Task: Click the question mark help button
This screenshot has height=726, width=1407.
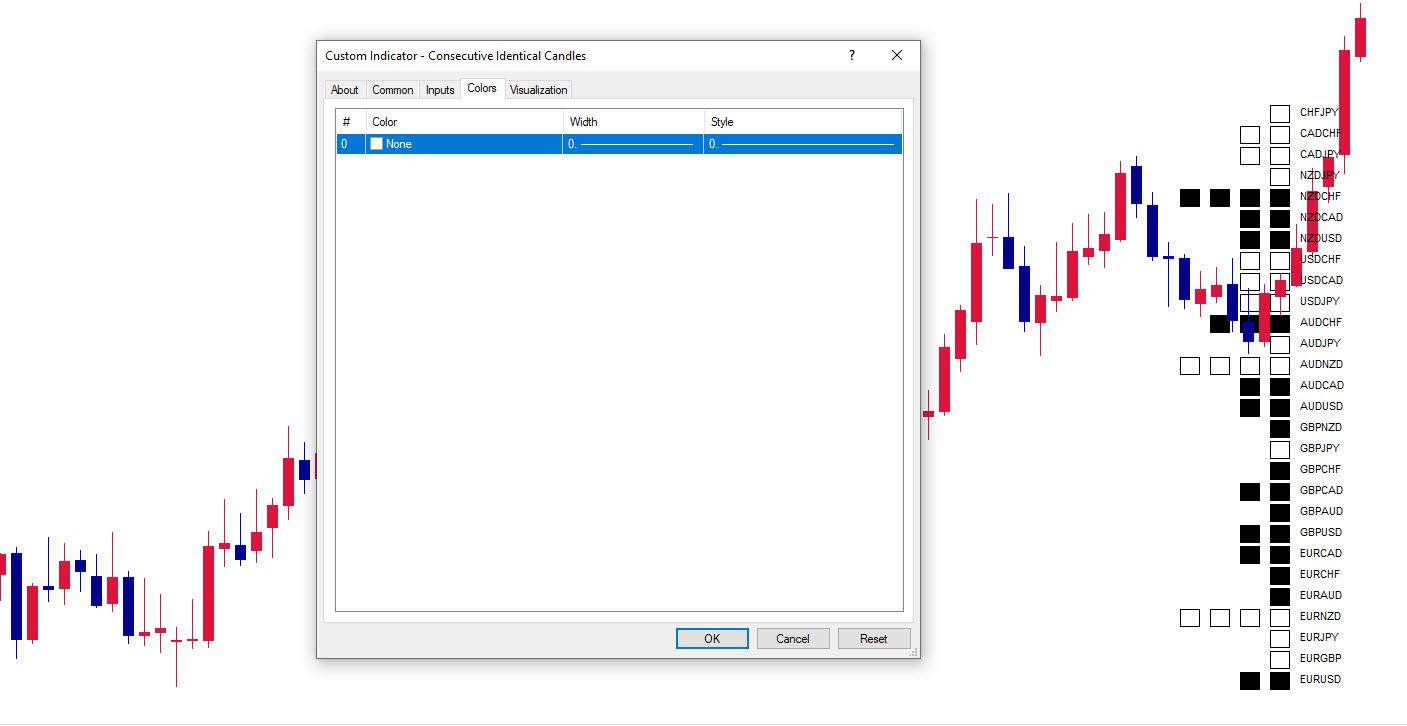Action: pos(852,56)
